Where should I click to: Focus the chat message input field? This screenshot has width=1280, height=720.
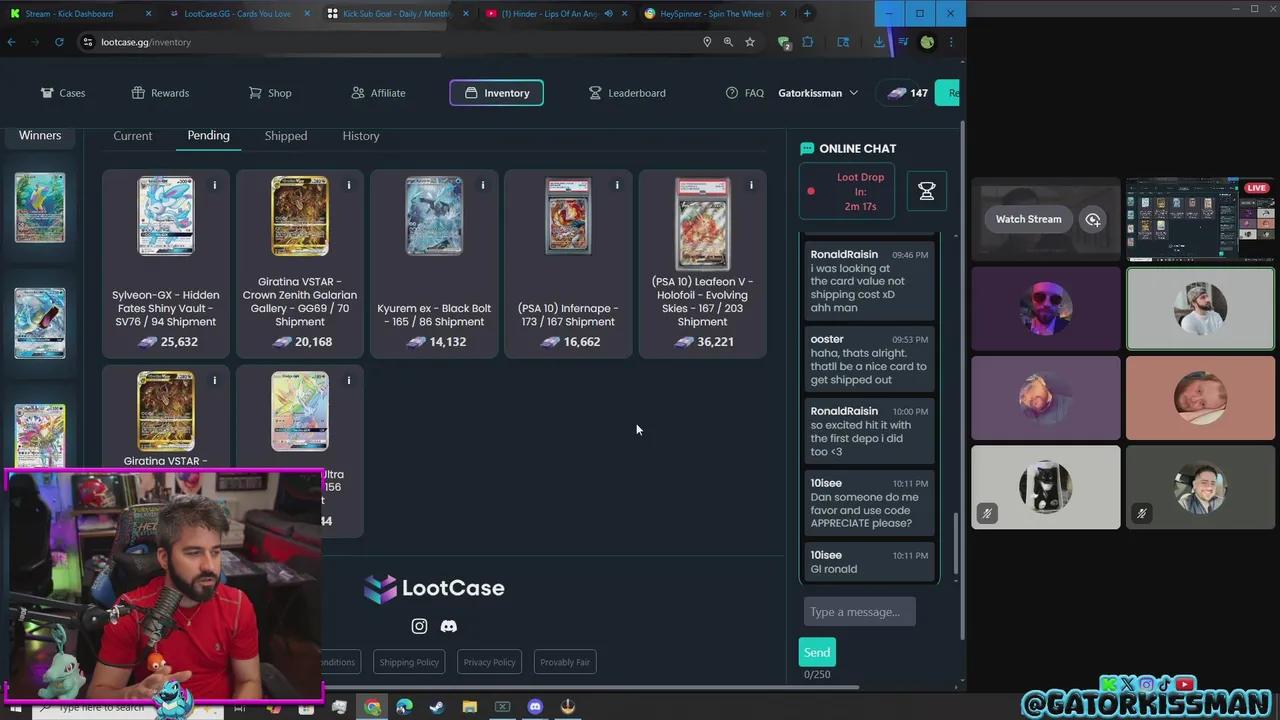[x=859, y=612]
